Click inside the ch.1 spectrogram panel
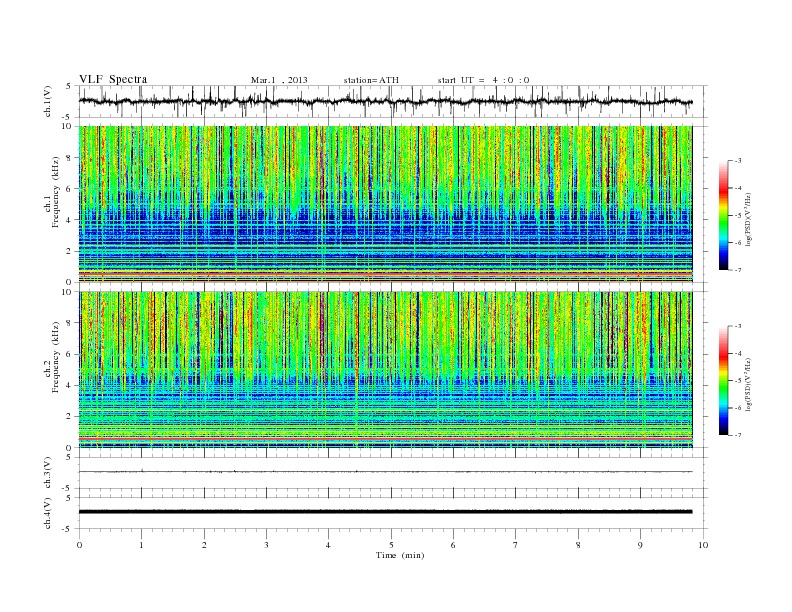 tap(385, 204)
